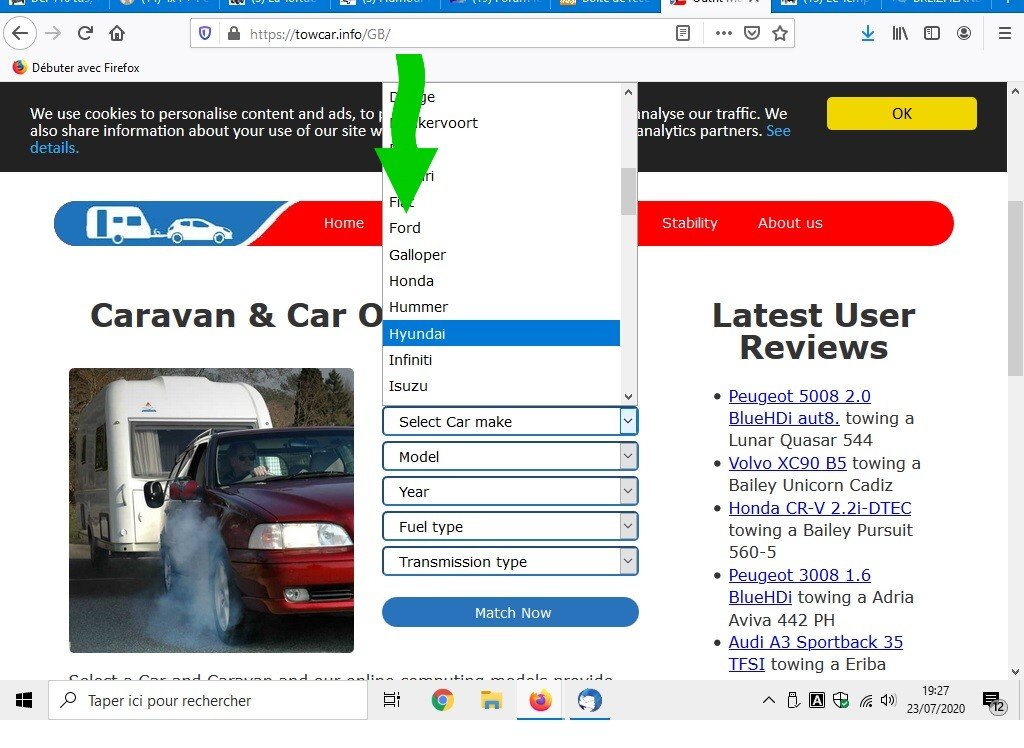Image resolution: width=1024 pixels, height=748 pixels.
Task: Click the caravan and car site logo
Action: point(161,223)
